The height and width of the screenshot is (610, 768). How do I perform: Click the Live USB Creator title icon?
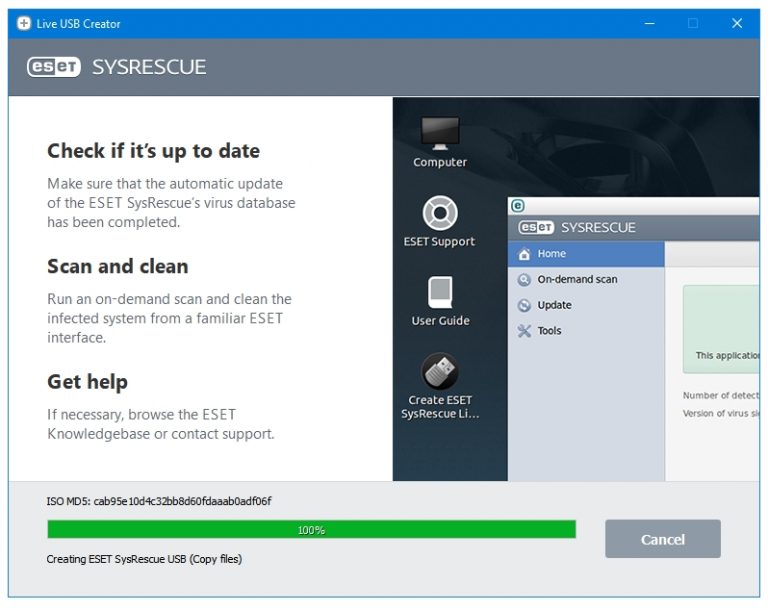24,24
